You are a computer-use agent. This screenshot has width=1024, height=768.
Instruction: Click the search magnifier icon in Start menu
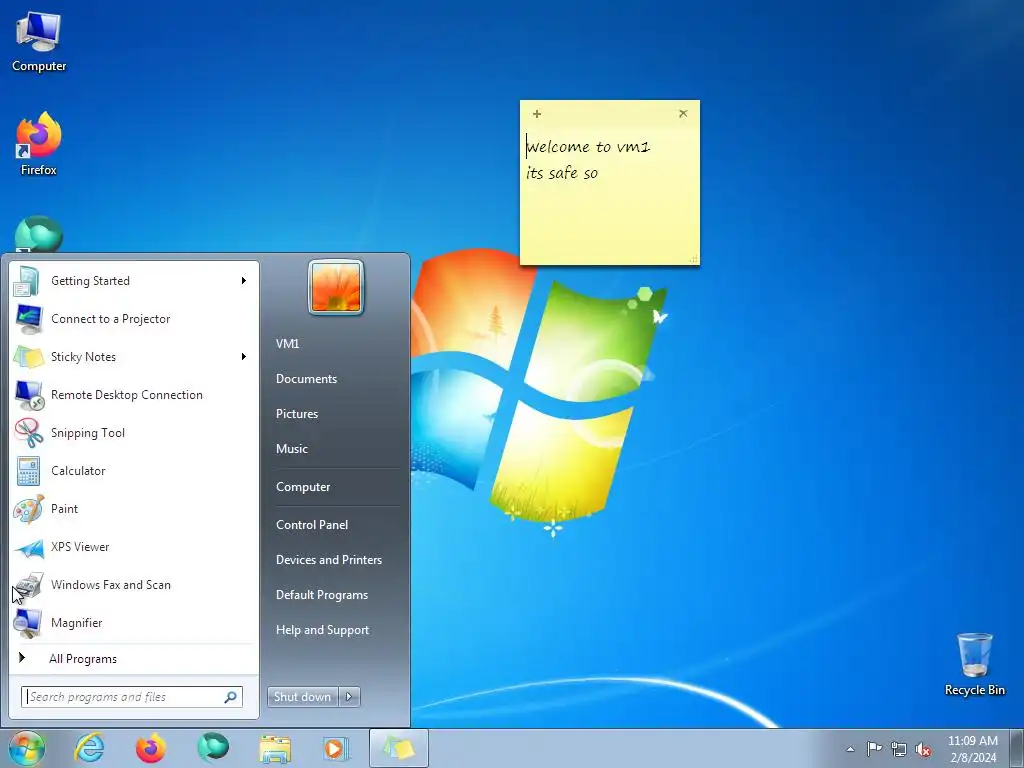pyautogui.click(x=231, y=697)
